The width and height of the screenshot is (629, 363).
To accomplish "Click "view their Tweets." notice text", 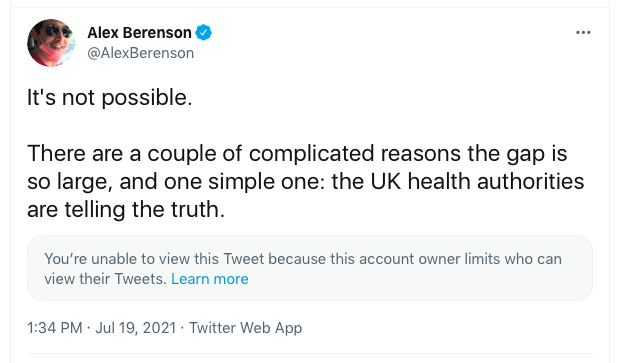I will [105, 279].
